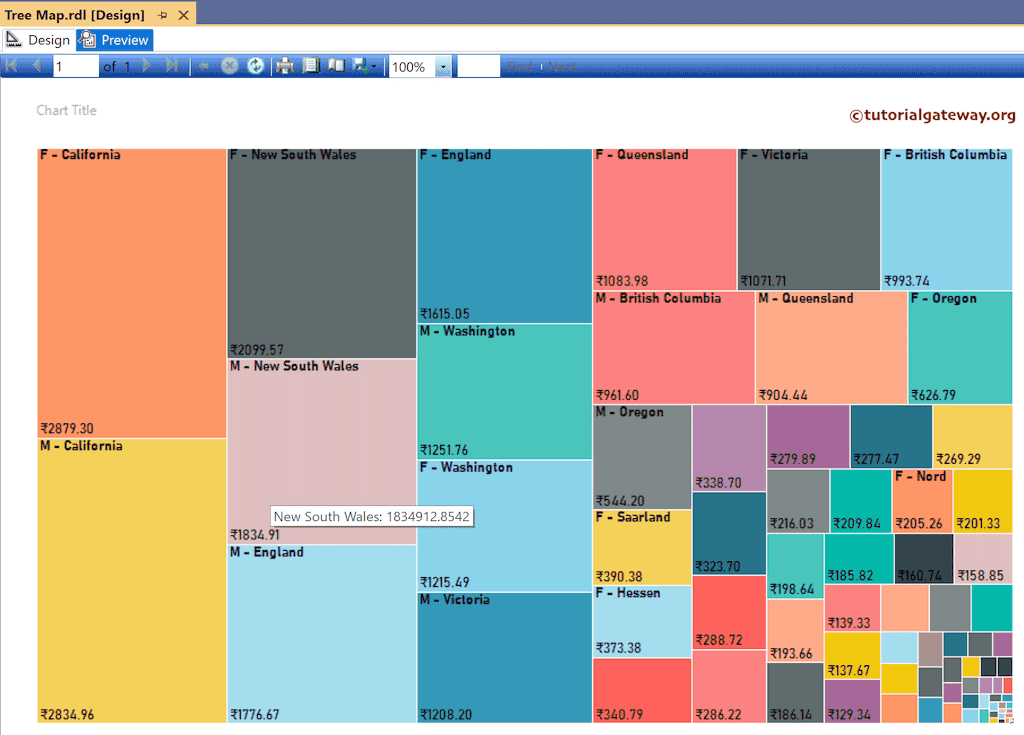
Task: Open the tutorialgateway.org link
Action: (934, 115)
